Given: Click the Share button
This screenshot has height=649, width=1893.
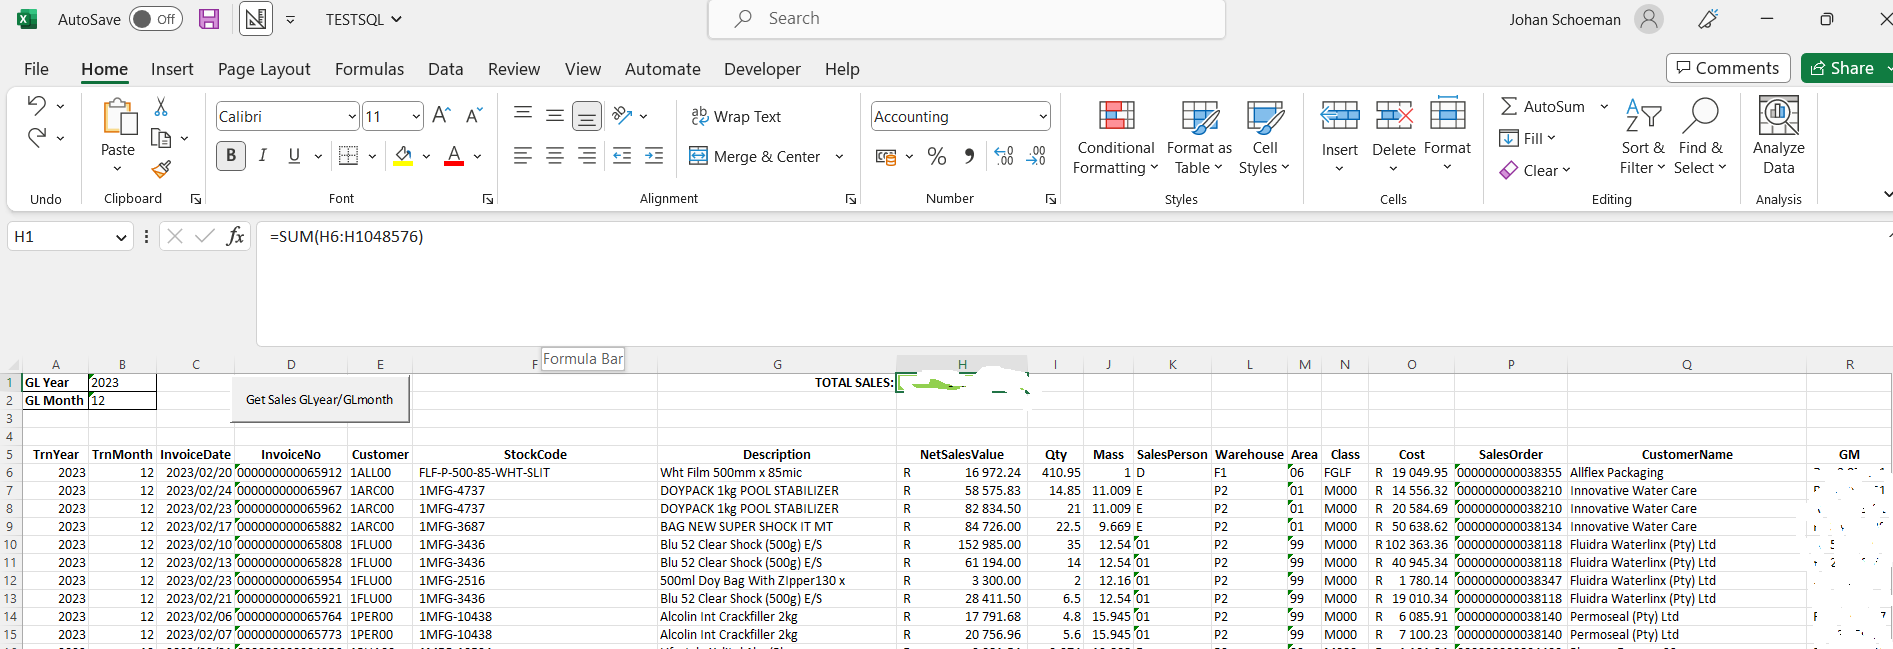Looking at the screenshot, I should [x=1845, y=68].
